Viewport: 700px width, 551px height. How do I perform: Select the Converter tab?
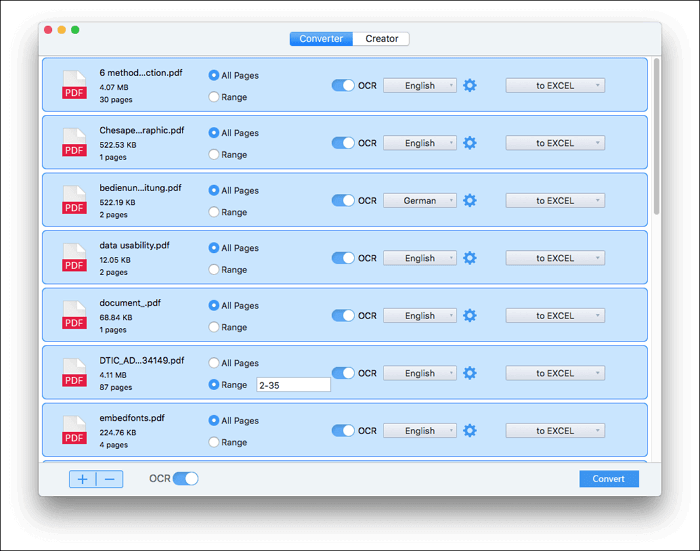[321, 39]
